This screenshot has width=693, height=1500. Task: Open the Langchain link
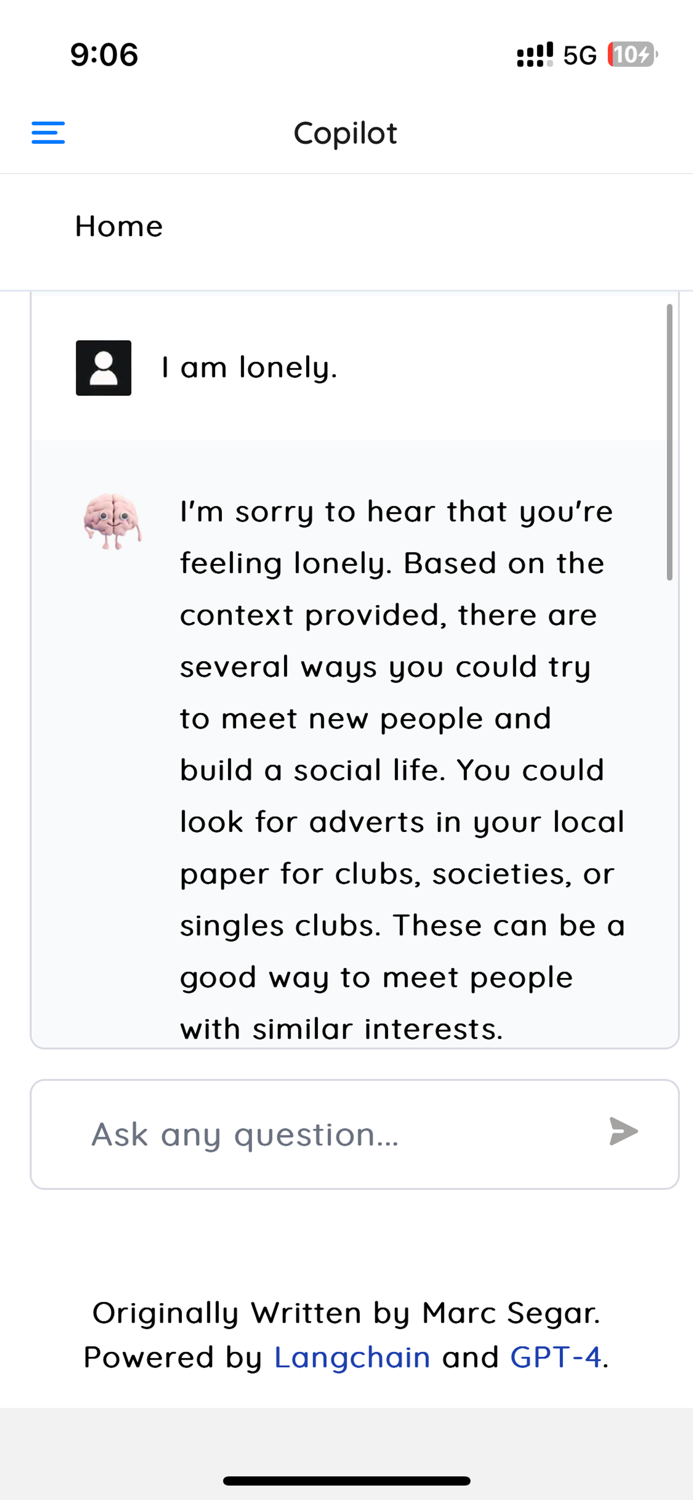[352, 1357]
